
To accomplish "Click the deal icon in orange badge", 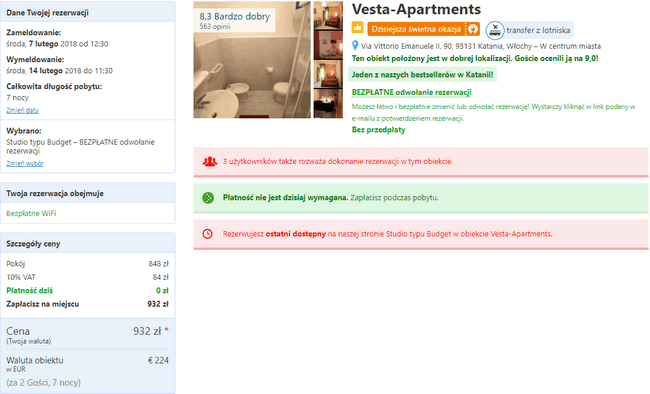I will coord(473,29).
